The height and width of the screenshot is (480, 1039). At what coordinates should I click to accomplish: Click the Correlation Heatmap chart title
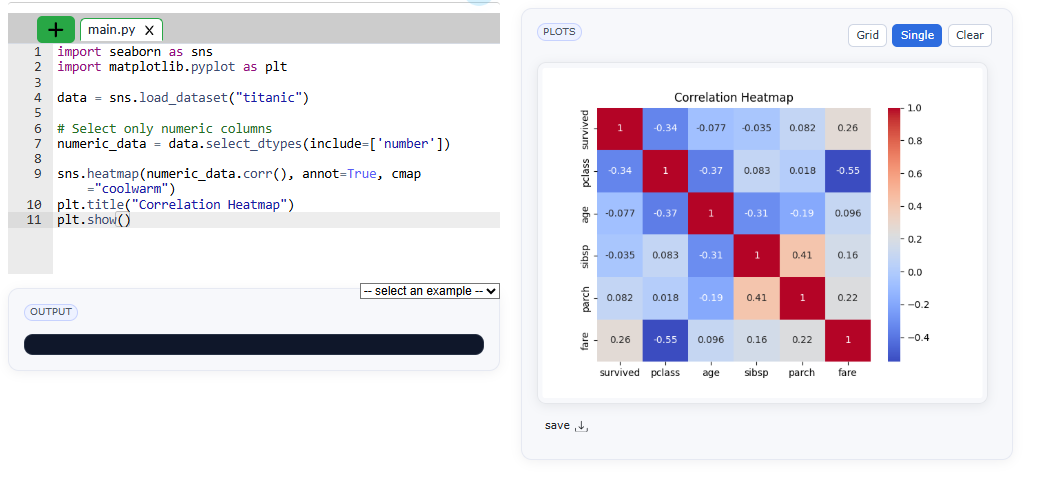pos(733,97)
